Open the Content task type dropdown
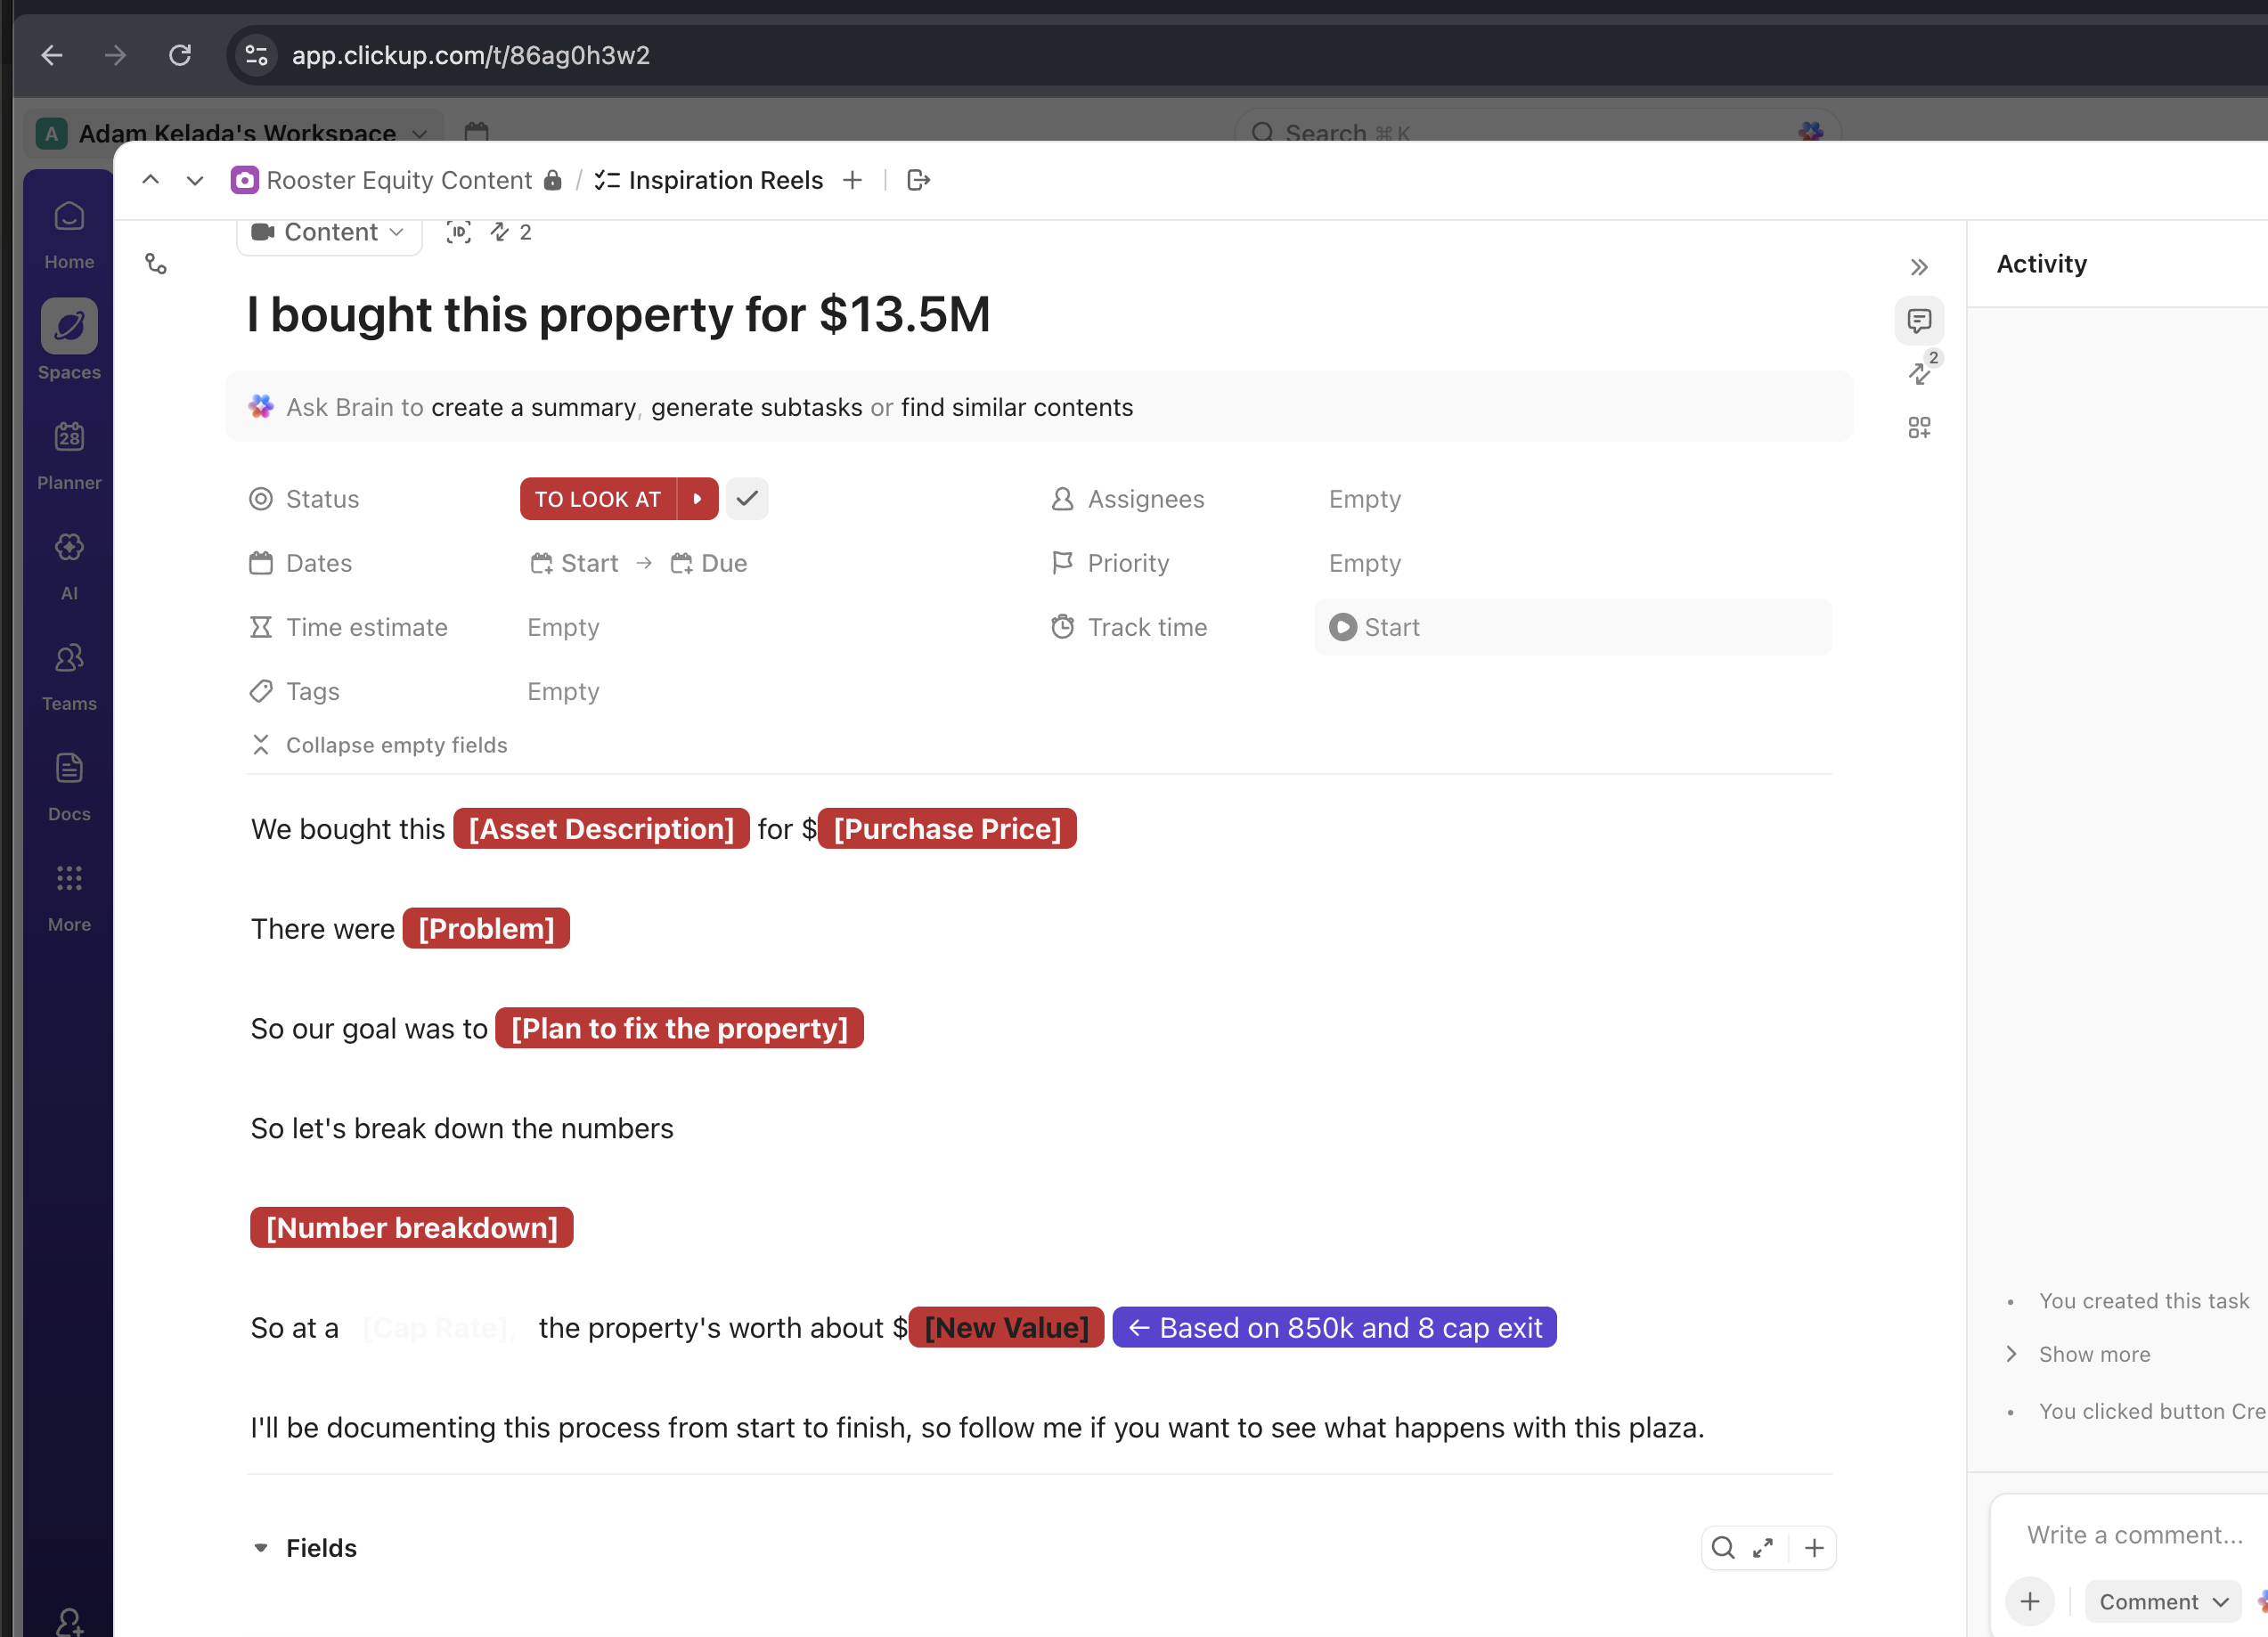This screenshot has height=1637, width=2268. (329, 232)
